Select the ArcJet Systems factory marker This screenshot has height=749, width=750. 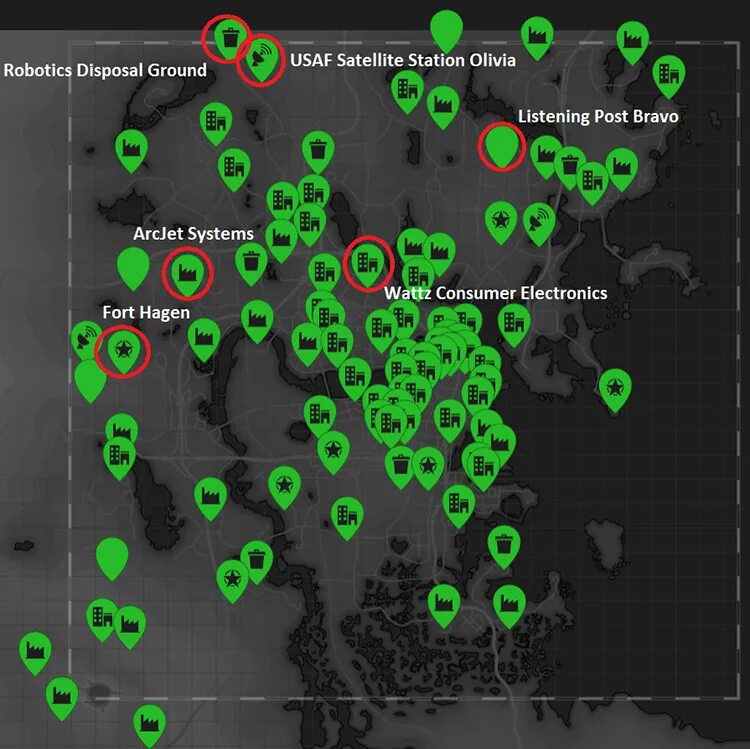click(x=188, y=273)
